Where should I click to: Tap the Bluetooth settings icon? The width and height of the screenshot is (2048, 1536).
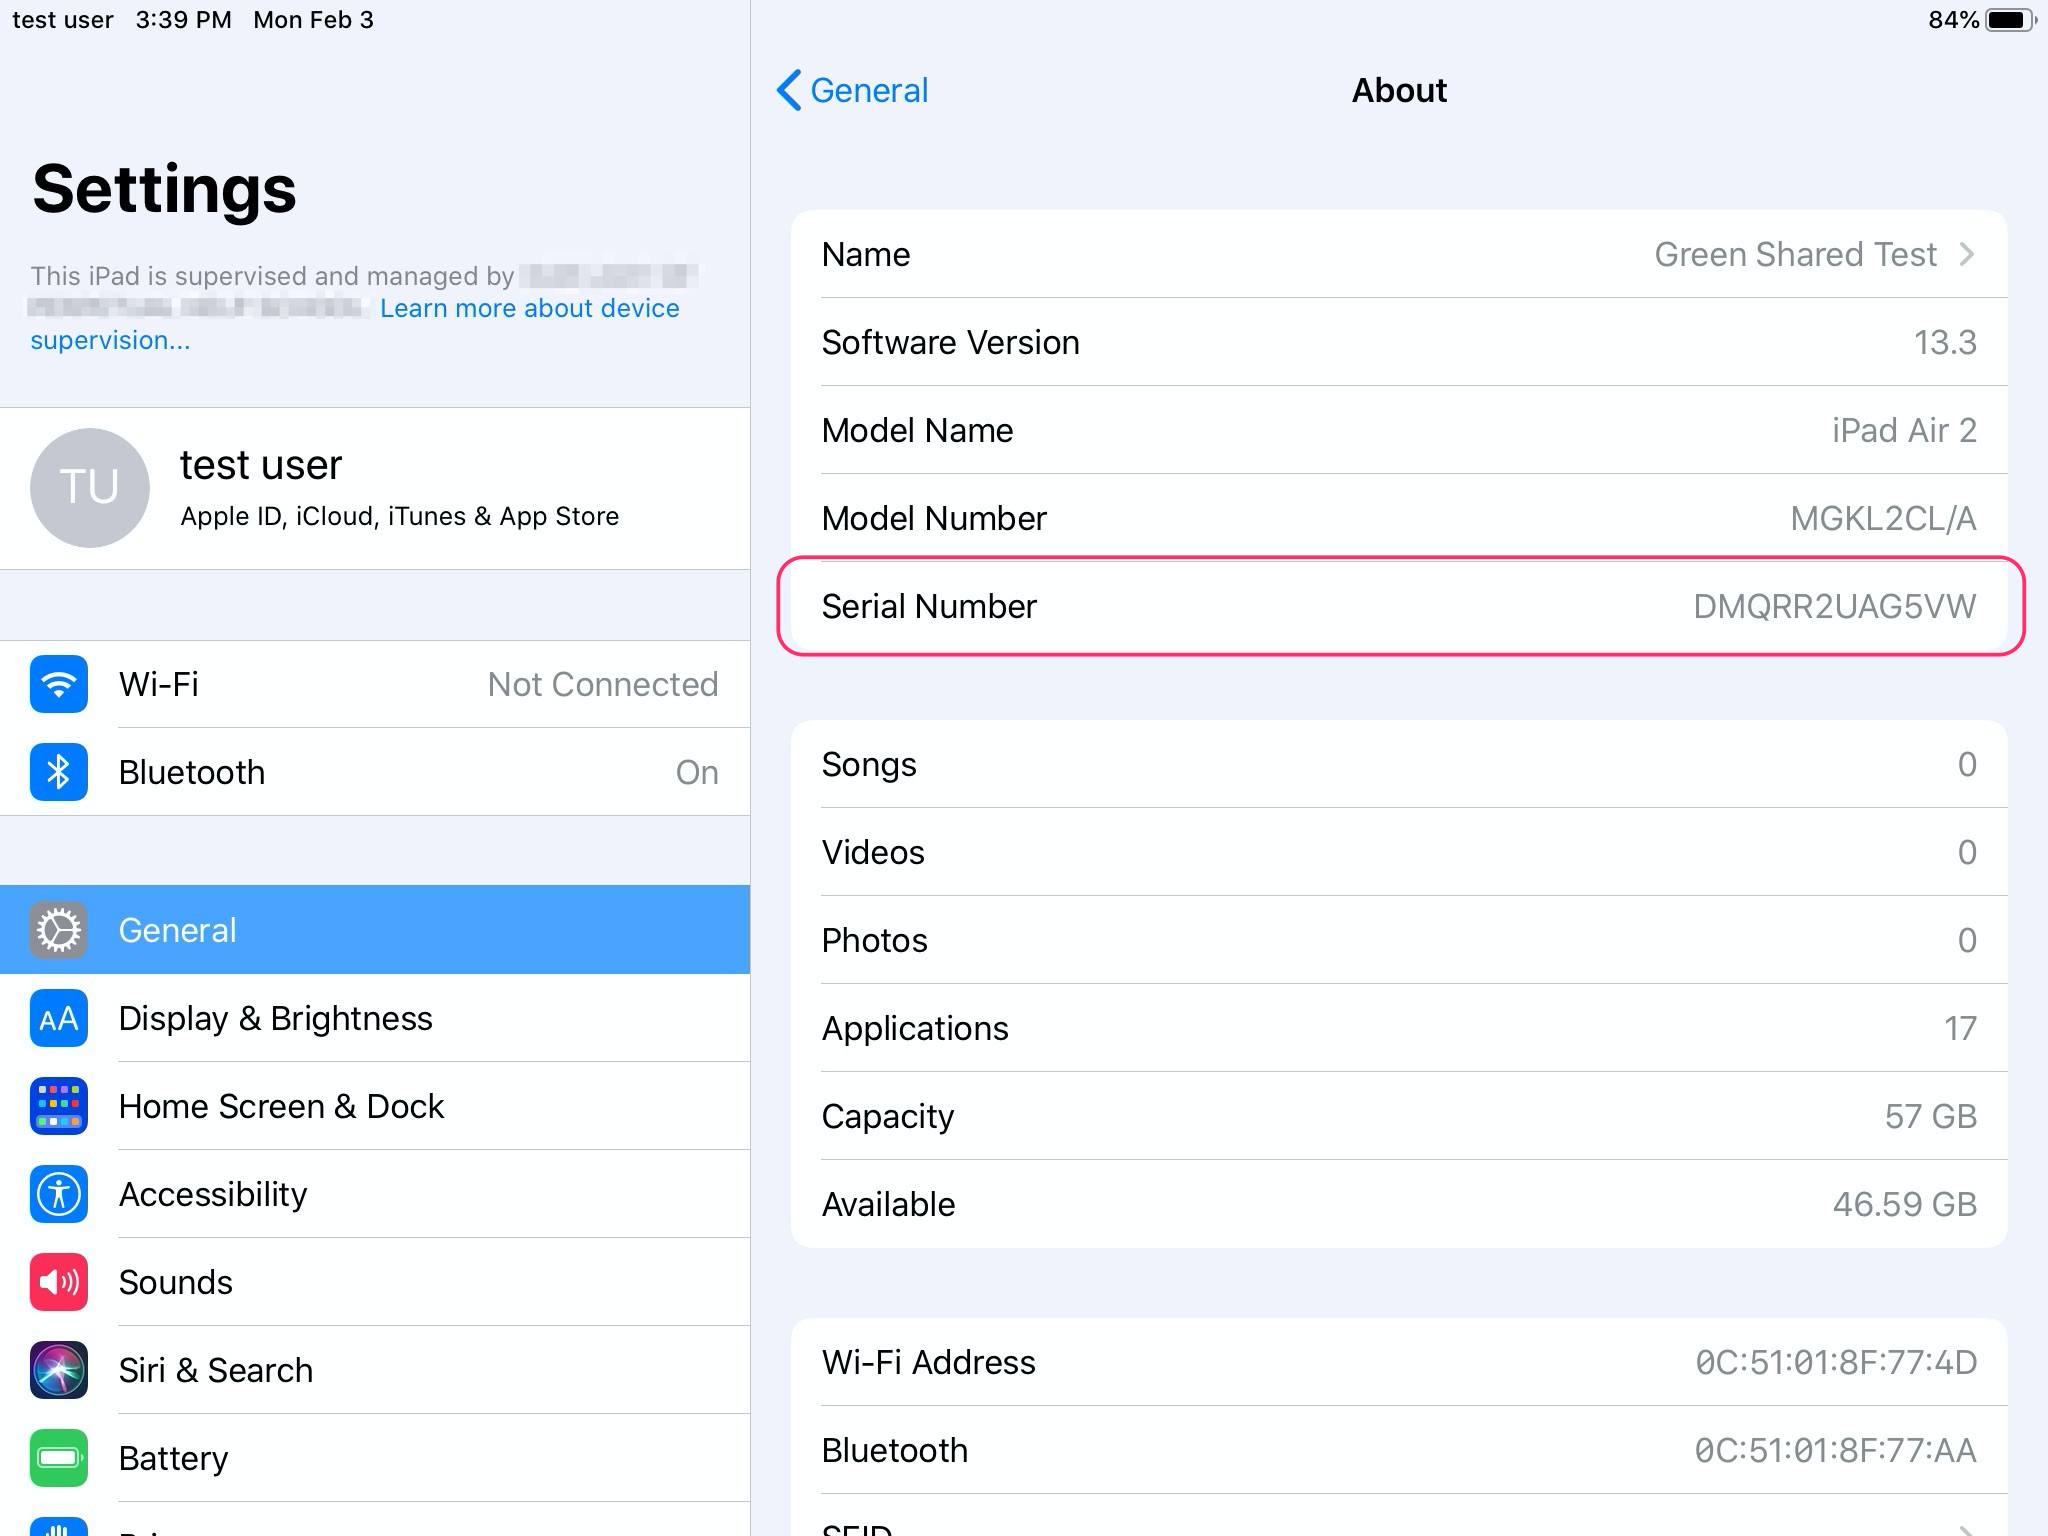pyautogui.click(x=59, y=772)
